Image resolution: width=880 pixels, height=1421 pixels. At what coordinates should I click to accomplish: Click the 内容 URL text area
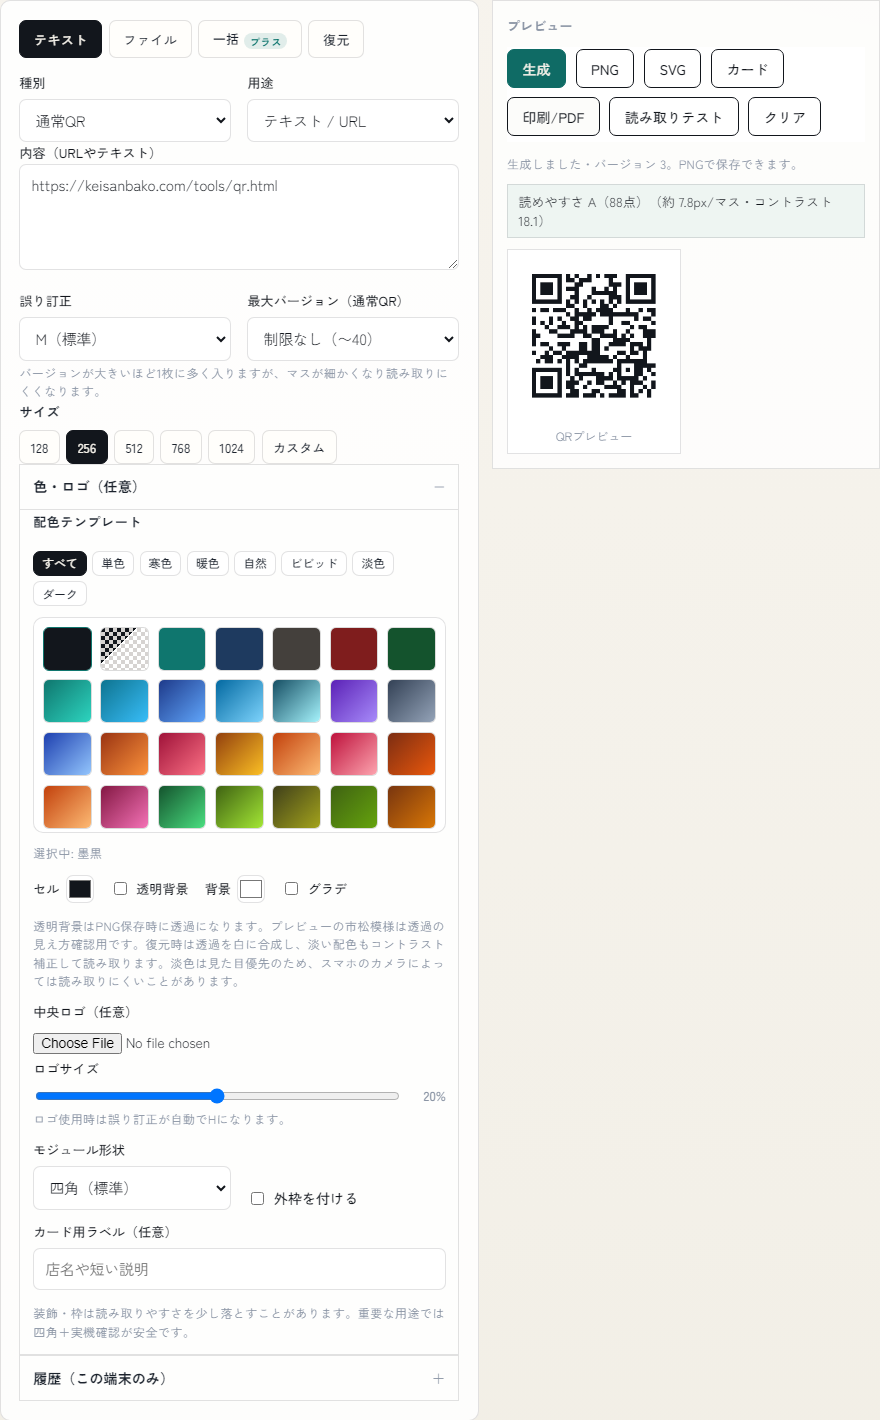tap(239, 217)
